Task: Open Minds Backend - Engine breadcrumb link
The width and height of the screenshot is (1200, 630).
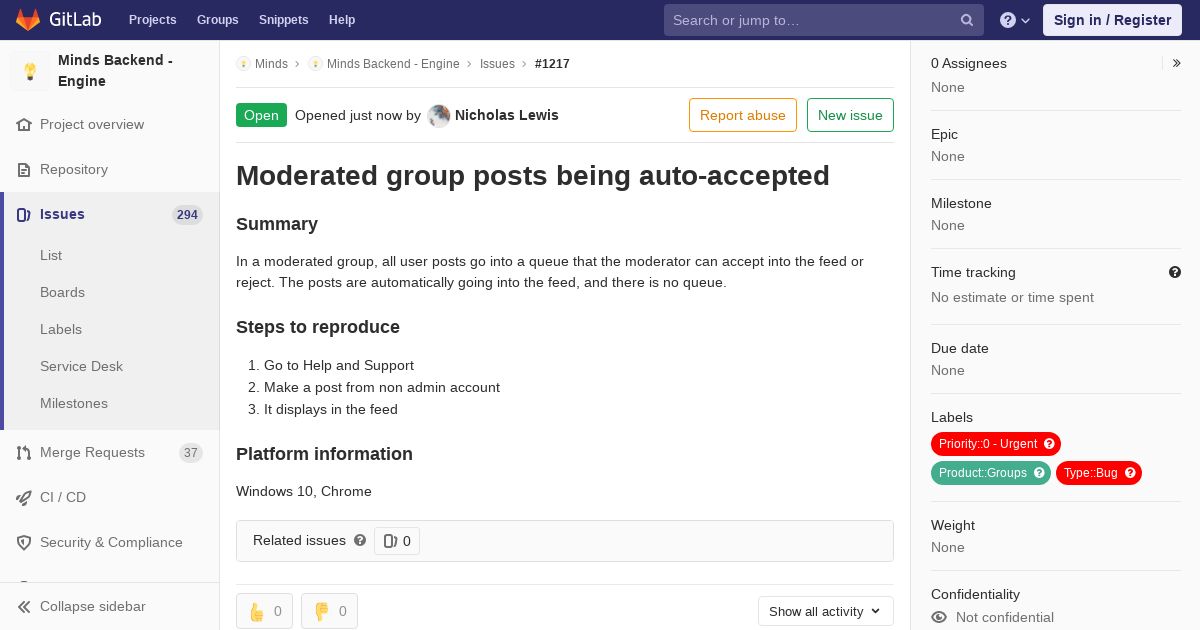Action: click(393, 64)
